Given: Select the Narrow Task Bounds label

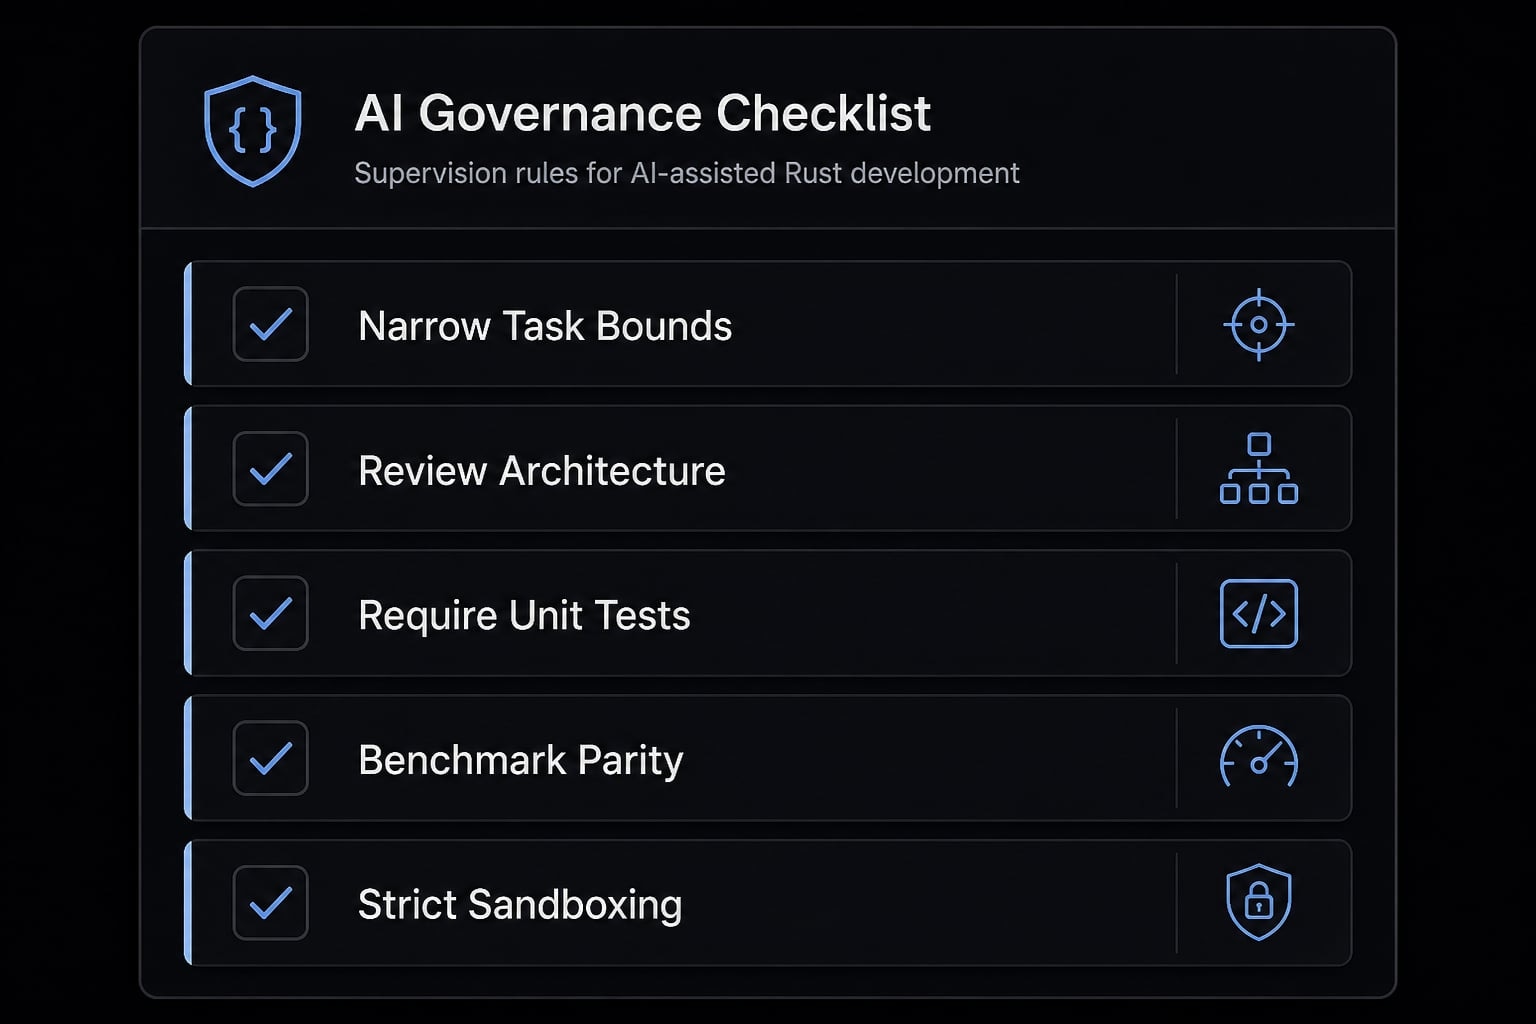Looking at the screenshot, I should point(545,326).
